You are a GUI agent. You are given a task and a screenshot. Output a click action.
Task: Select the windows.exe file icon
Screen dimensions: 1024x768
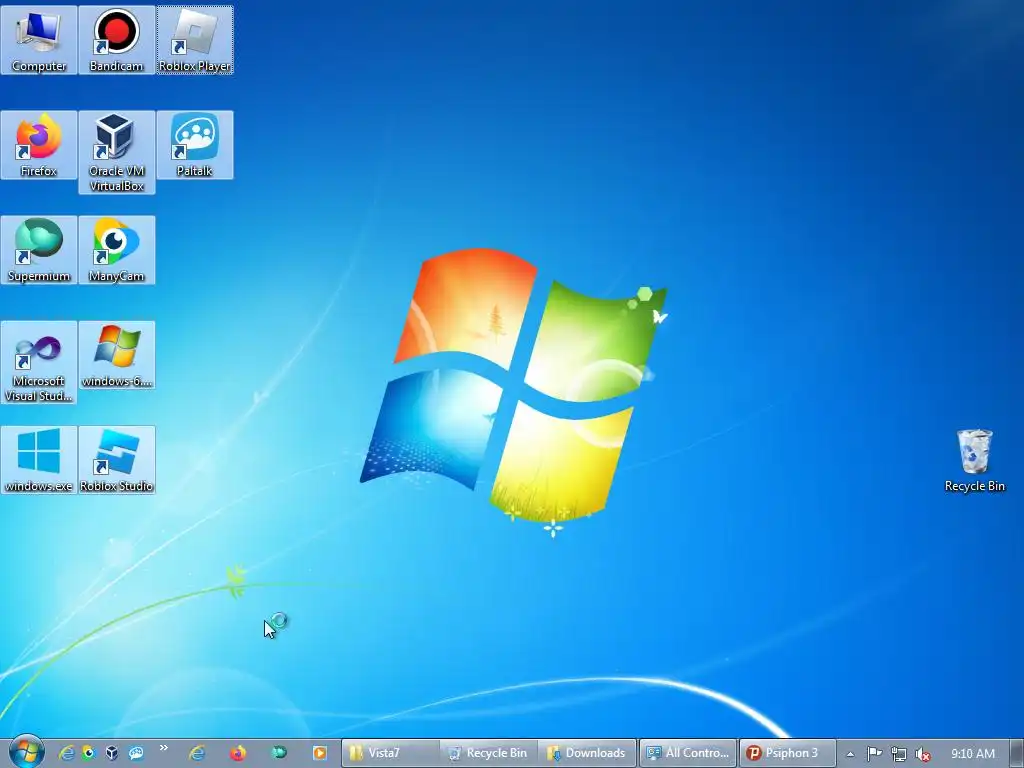(39, 460)
